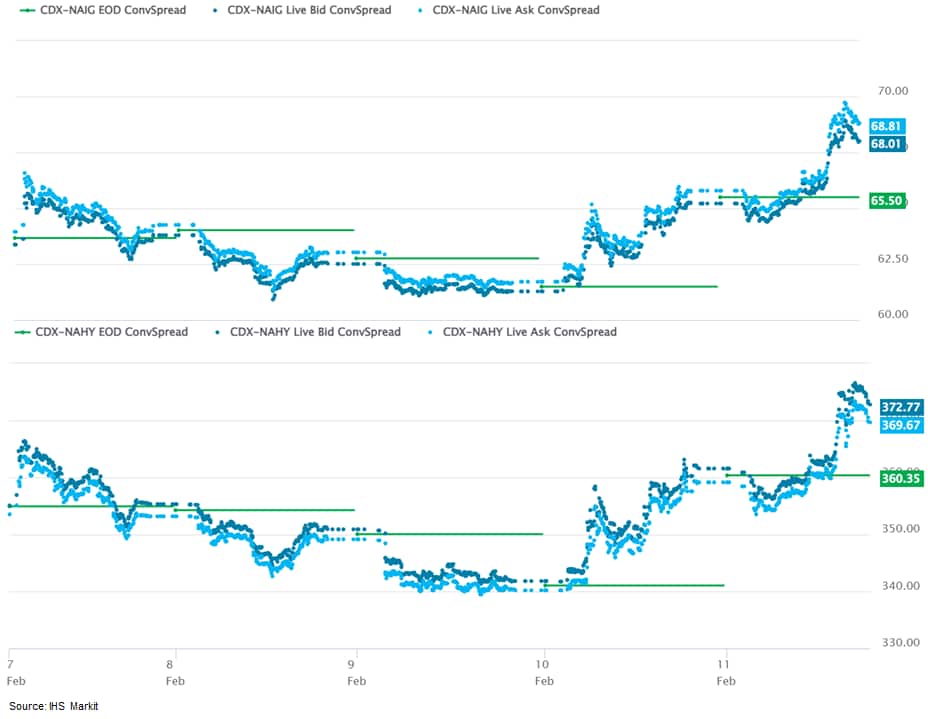Image resolution: width=928 pixels, height=719 pixels.
Task: Click the 68.01 live bid value tag
Action: coord(887,144)
